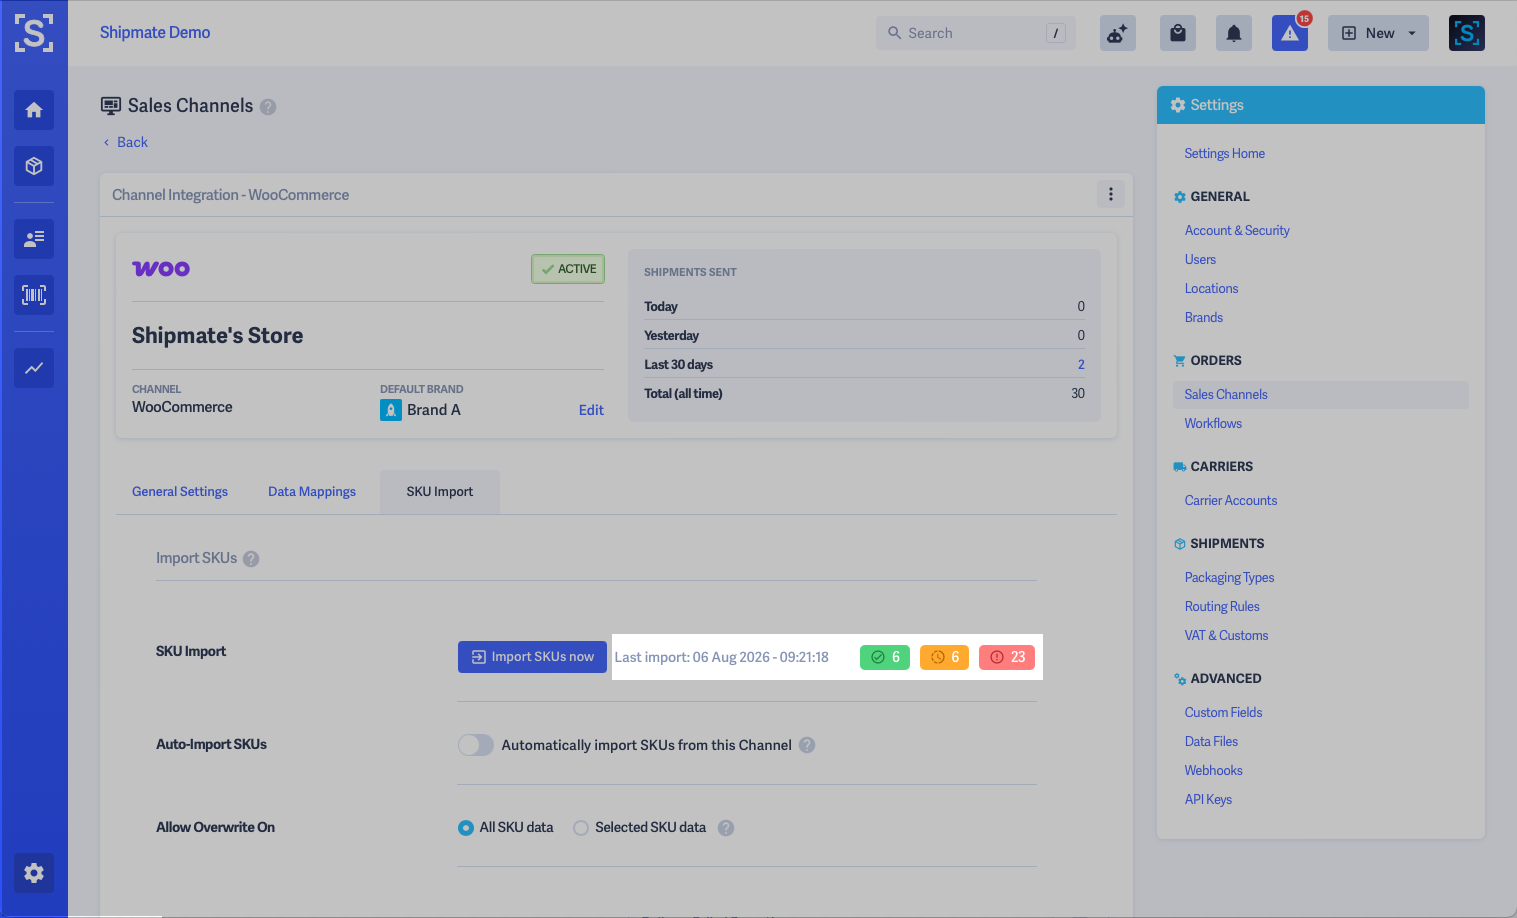
Task: Open VAT & Customs settings
Action: pos(1227,635)
